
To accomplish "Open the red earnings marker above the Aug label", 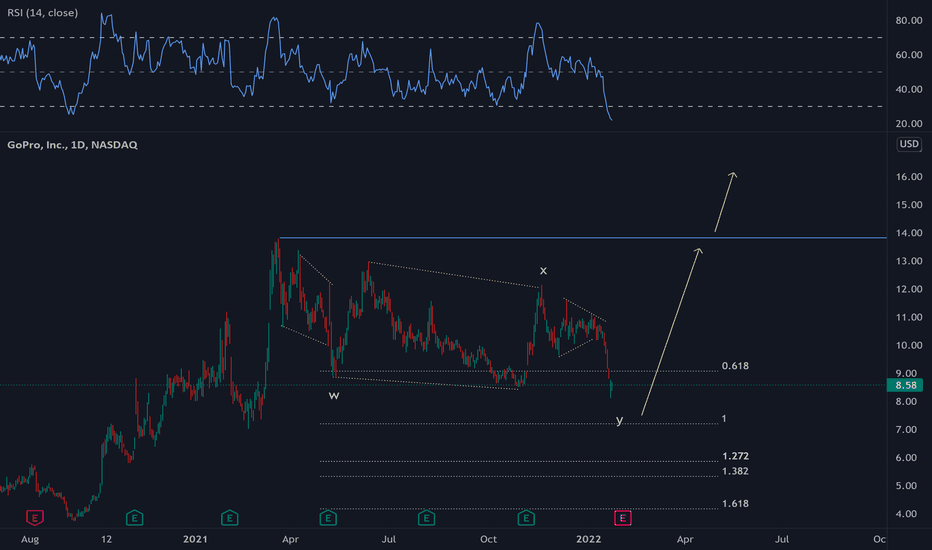I will click(x=35, y=518).
